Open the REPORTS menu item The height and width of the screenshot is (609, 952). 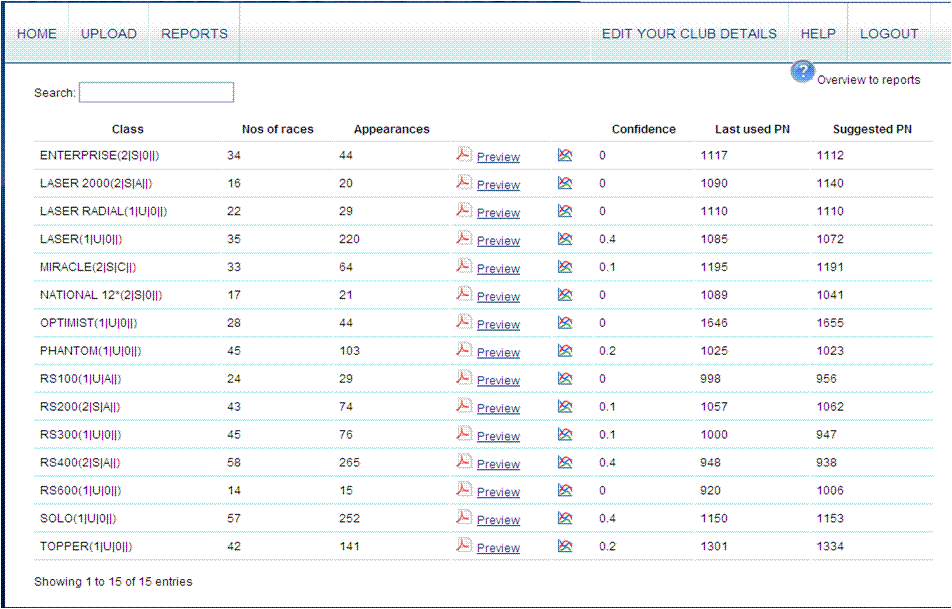tap(194, 34)
